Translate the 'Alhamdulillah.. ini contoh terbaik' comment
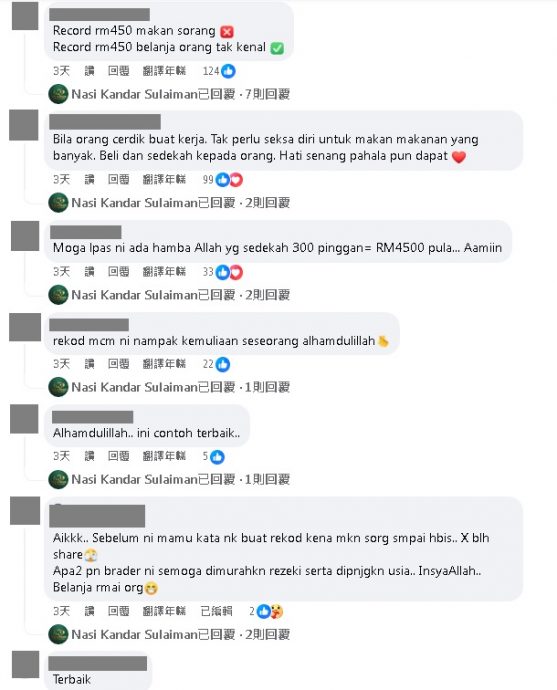Viewport: 557px width, 690px height. coord(164,456)
